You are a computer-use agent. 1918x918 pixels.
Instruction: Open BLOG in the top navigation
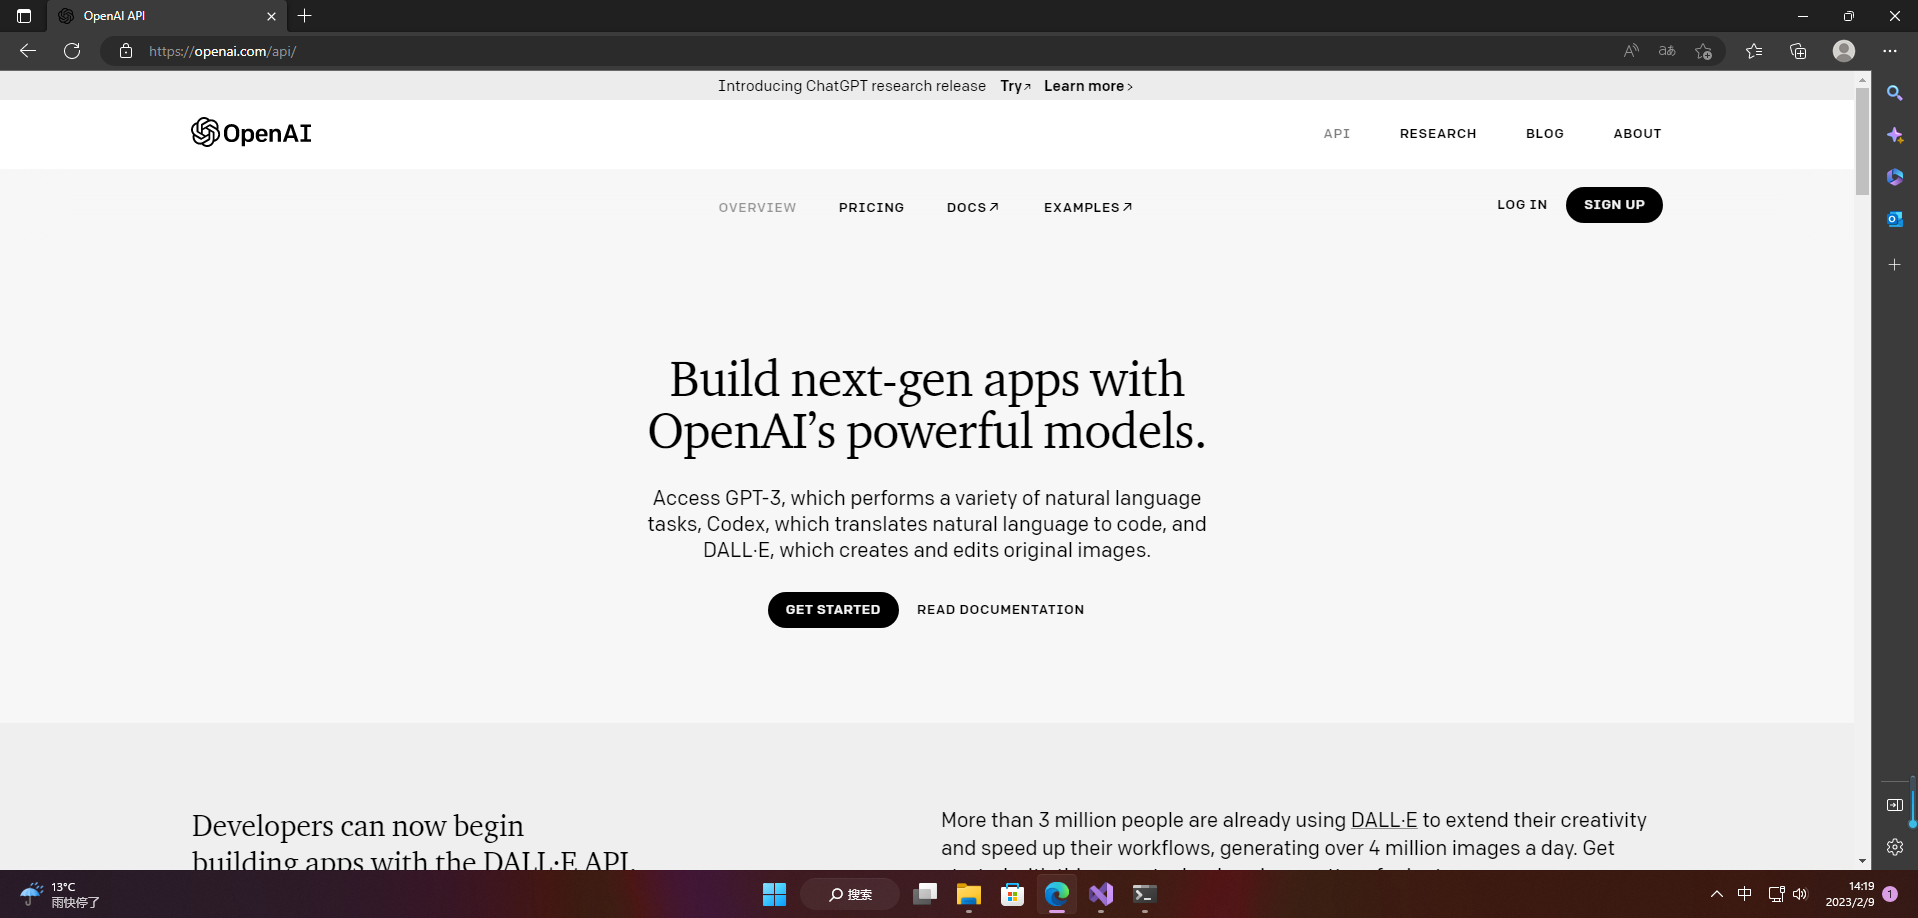(1545, 134)
